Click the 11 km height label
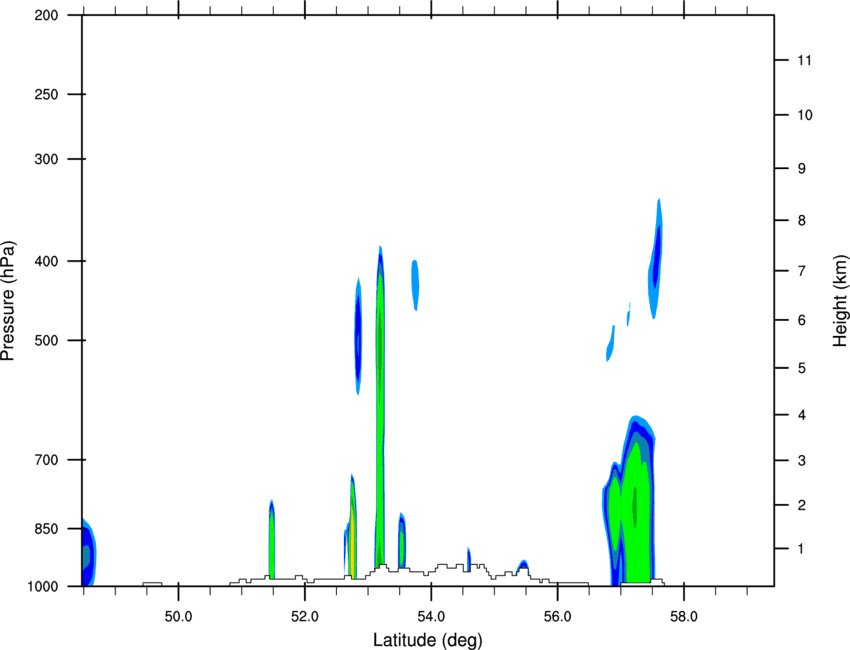The image size is (850, 650). tap(804, 60)
